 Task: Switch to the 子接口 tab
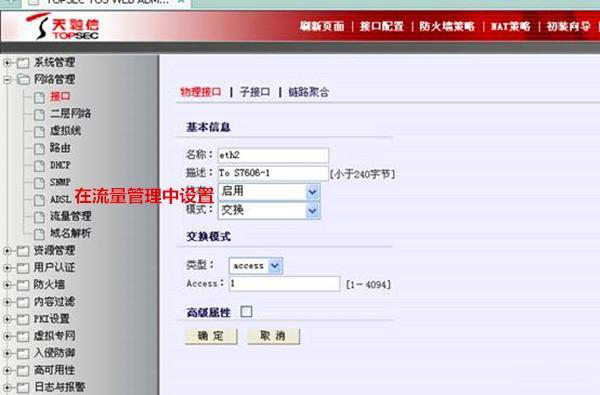255,92
